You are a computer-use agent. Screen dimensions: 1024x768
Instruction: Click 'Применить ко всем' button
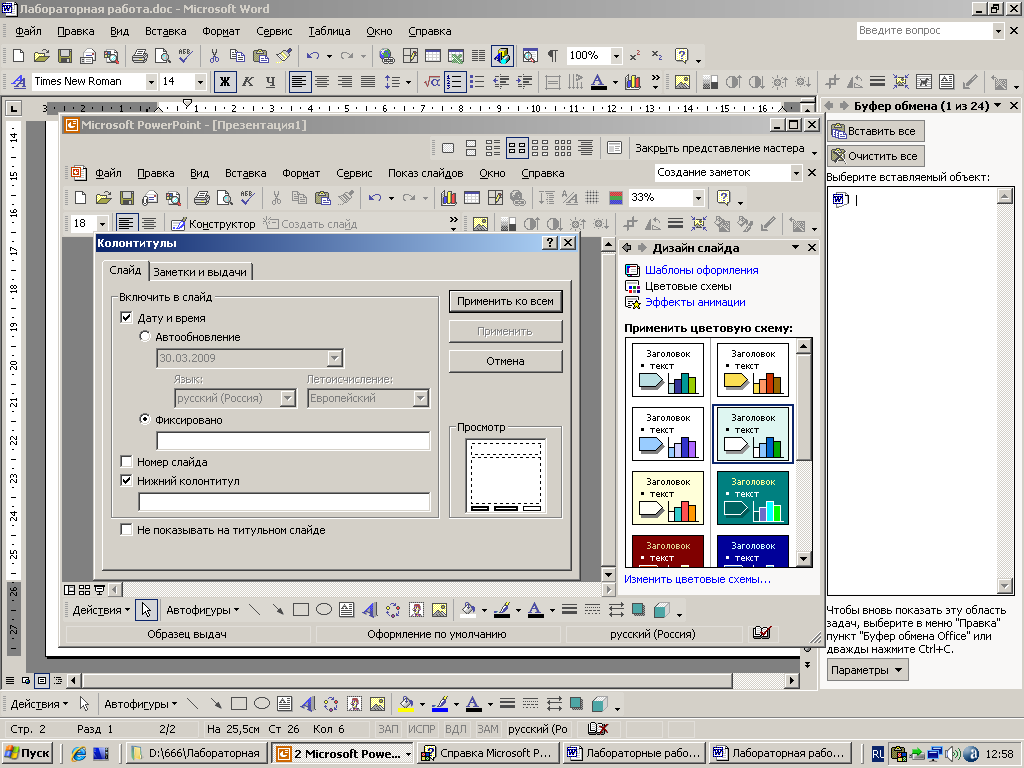pos(505,301)
